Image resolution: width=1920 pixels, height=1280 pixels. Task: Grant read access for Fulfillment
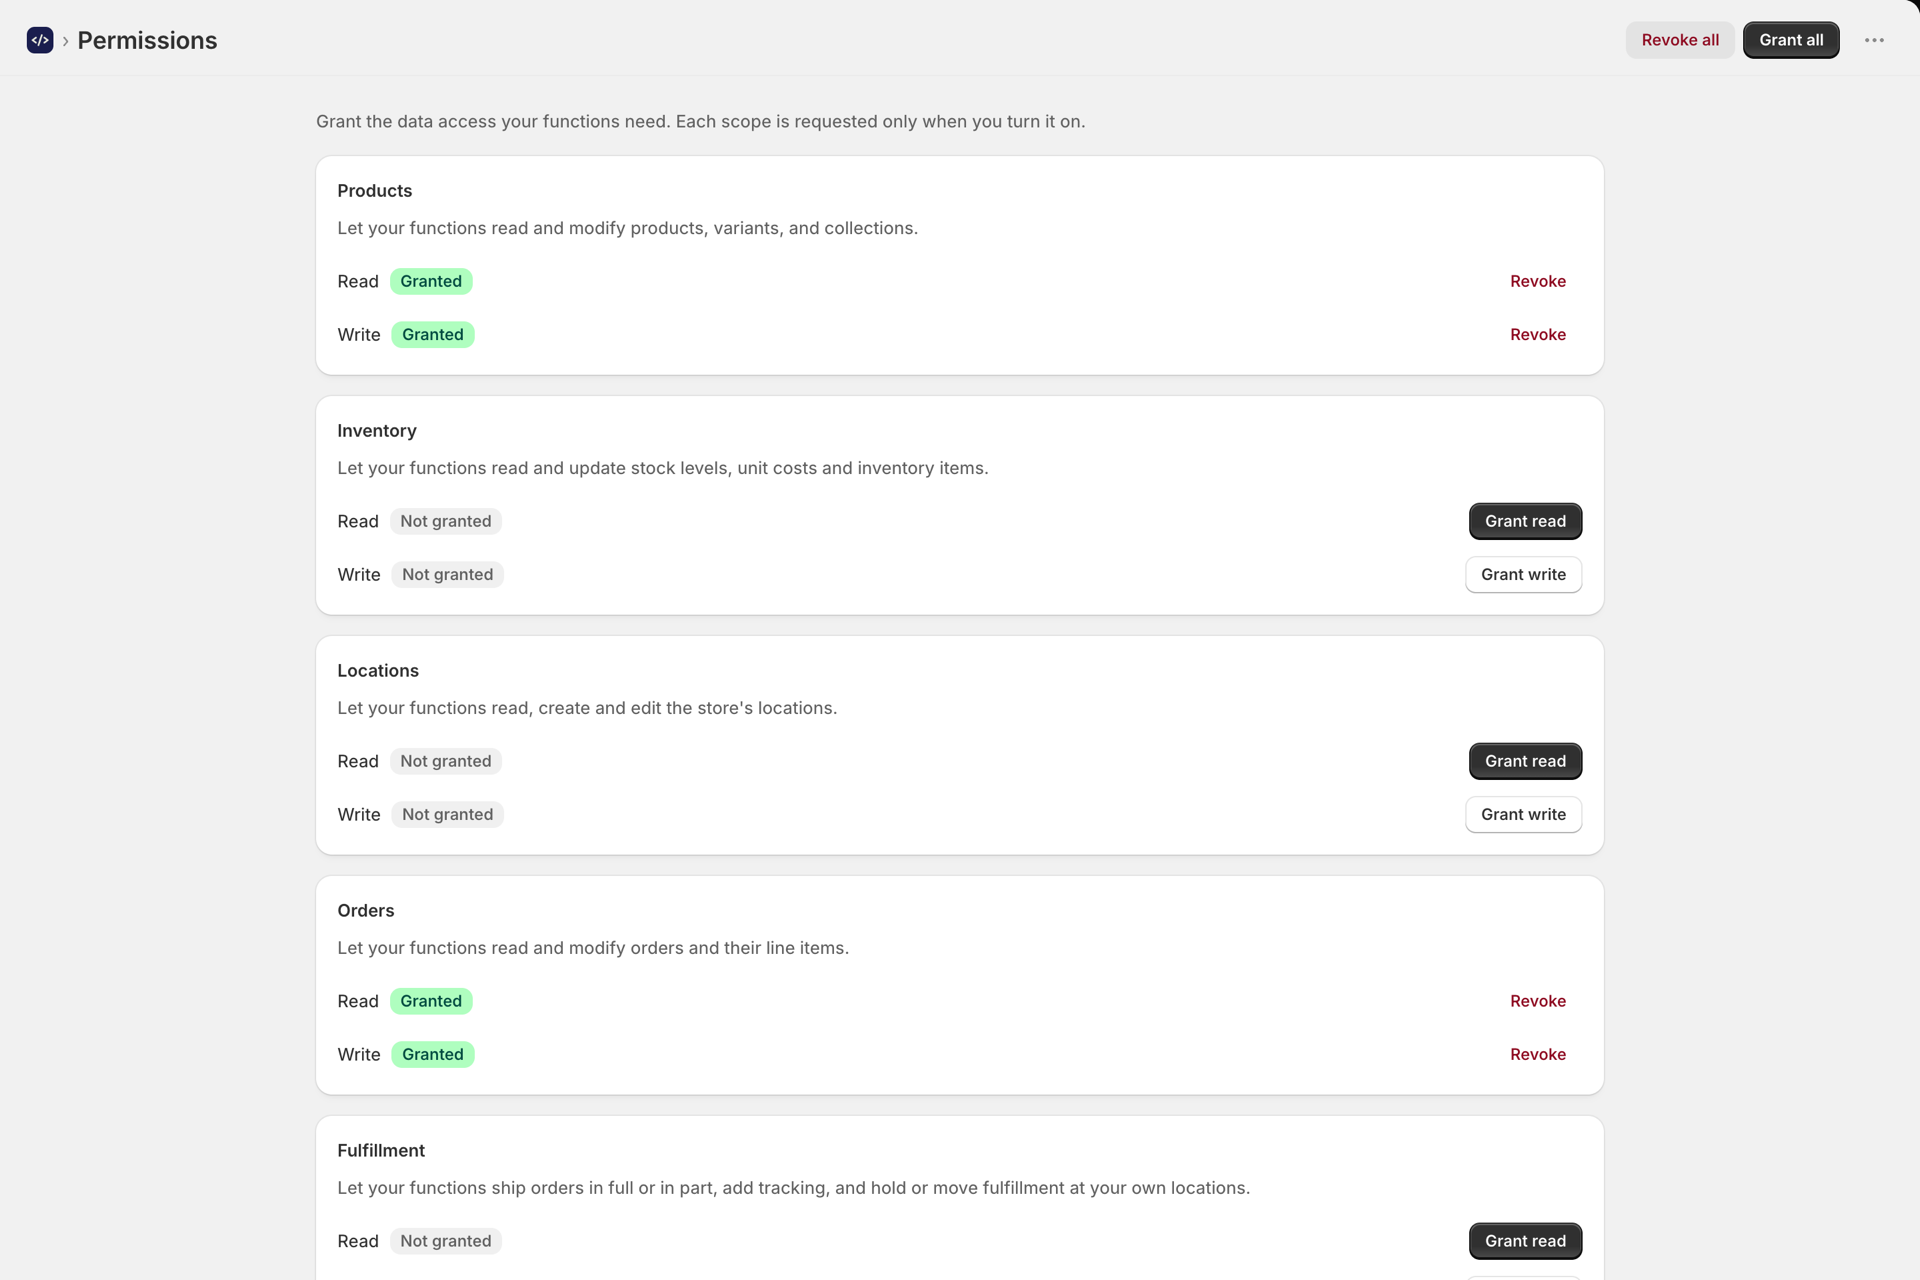point(1525,1241)
